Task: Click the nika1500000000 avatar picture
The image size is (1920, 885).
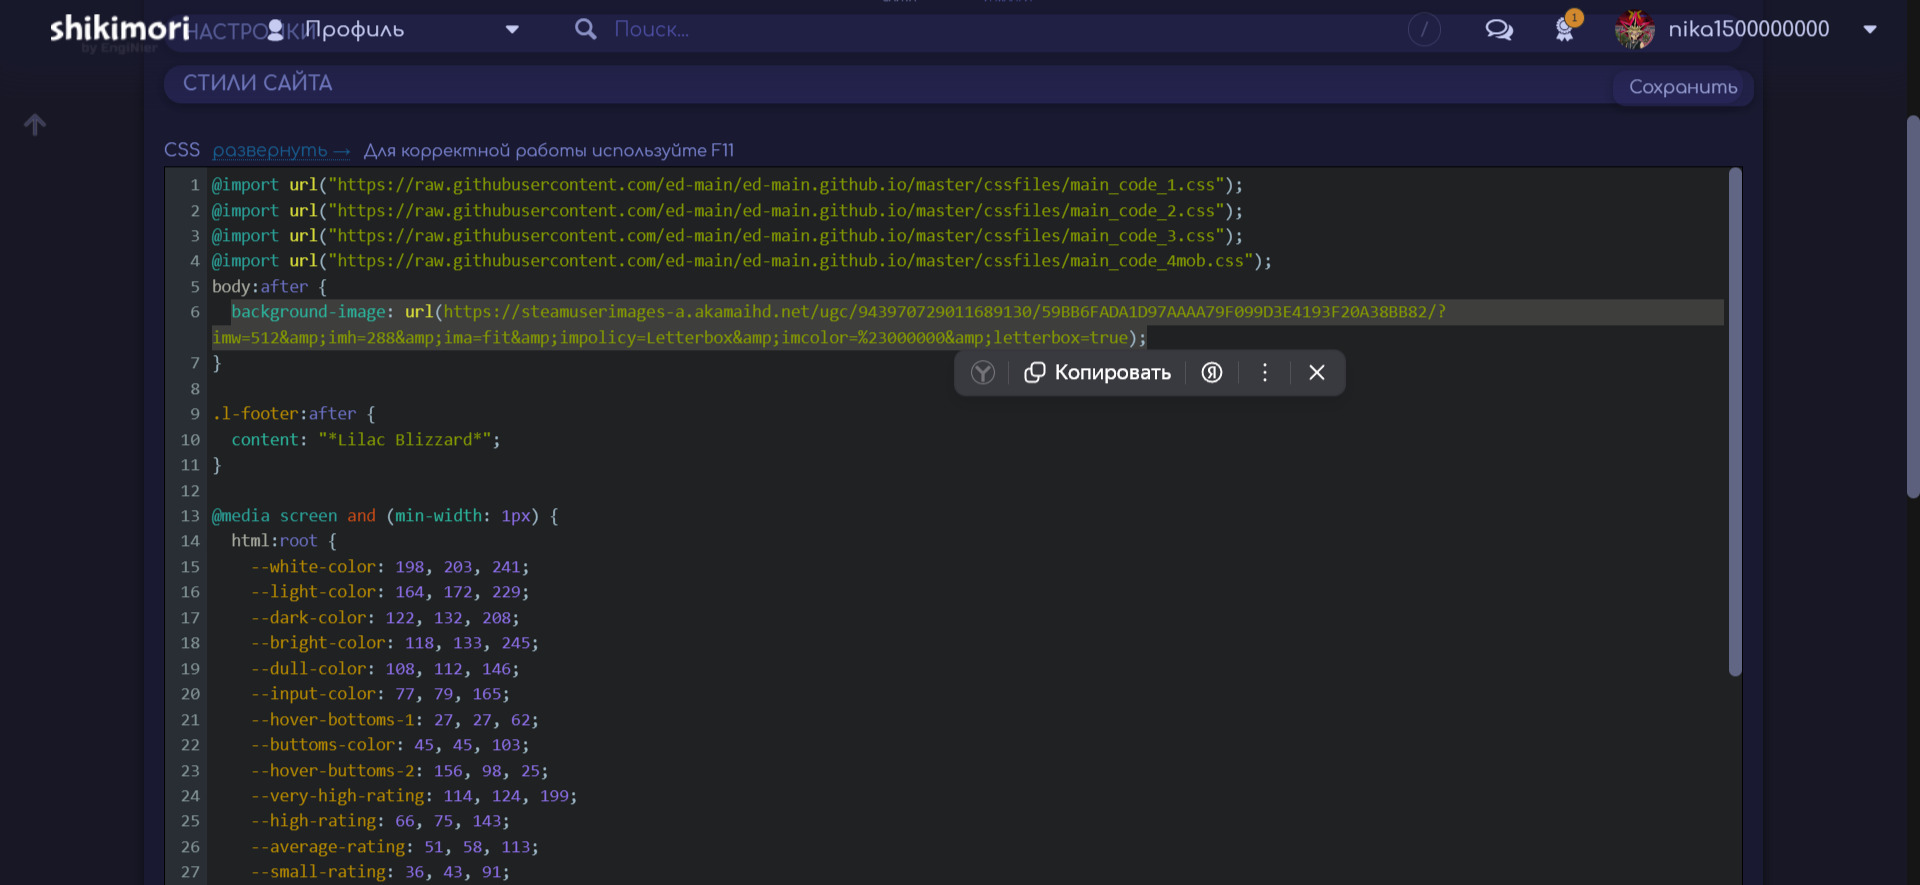Action: [x=1634, y=30]
